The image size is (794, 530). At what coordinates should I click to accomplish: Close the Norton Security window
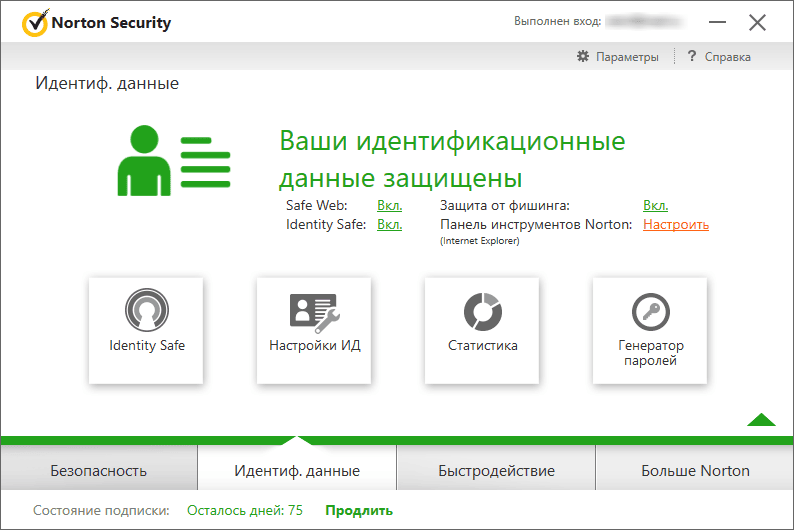tap(758, 22)
